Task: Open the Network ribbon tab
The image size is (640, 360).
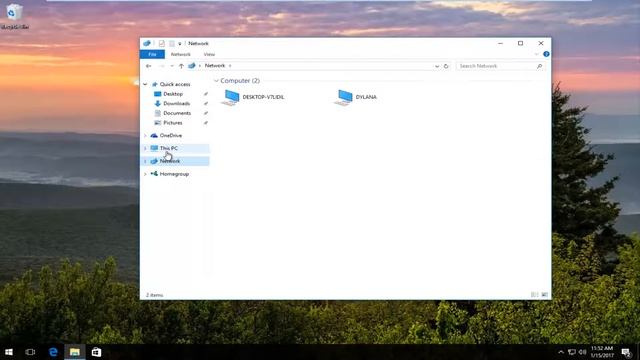Action: pos(180,54)
